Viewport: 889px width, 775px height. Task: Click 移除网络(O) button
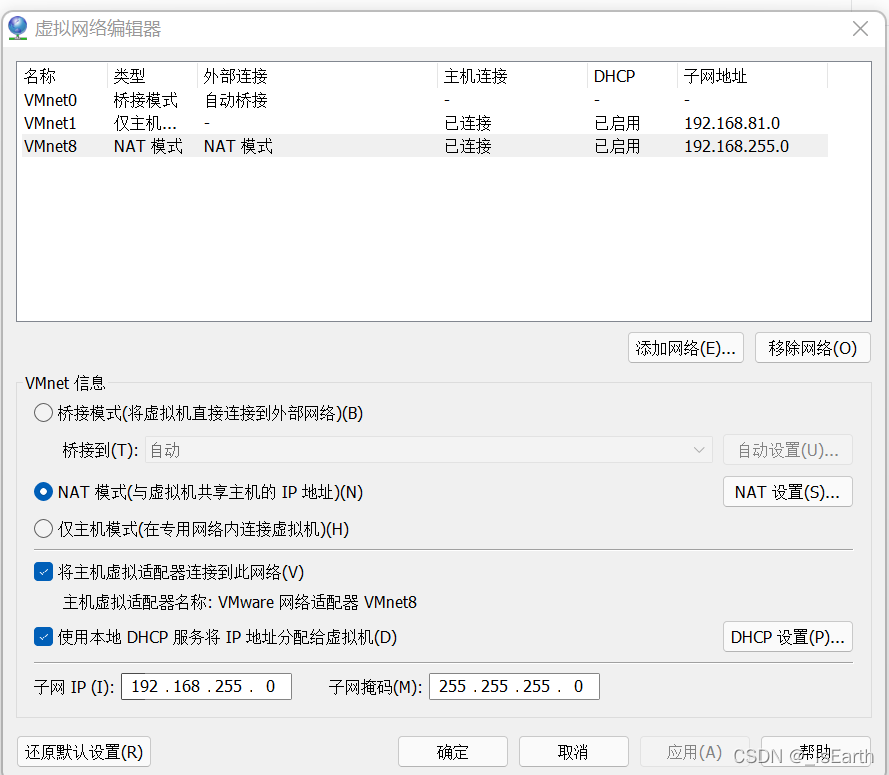[x=812, y=348]
